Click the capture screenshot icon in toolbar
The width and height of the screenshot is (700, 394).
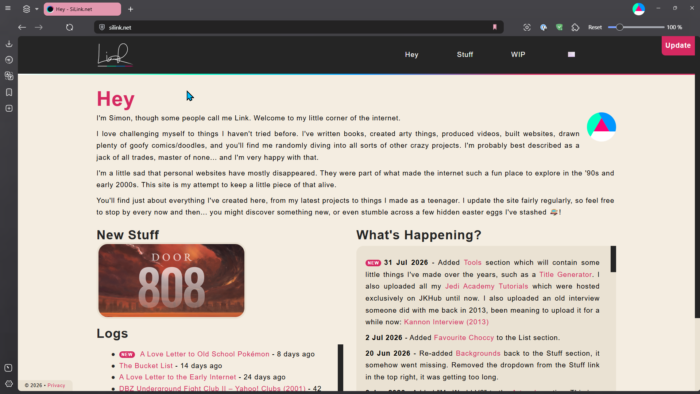(x=527, y=27)
